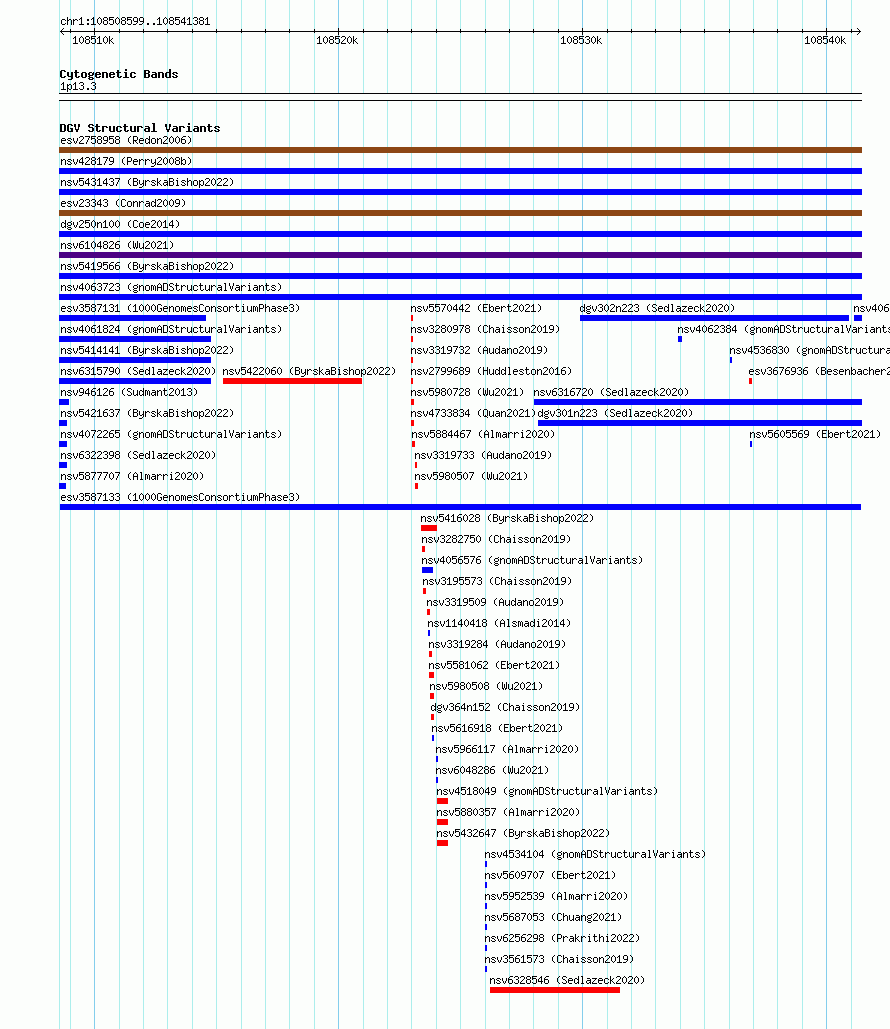Click nsv4733834 (Quan2021) label
The image size is (890, 1029).
[x=473, y=413]
